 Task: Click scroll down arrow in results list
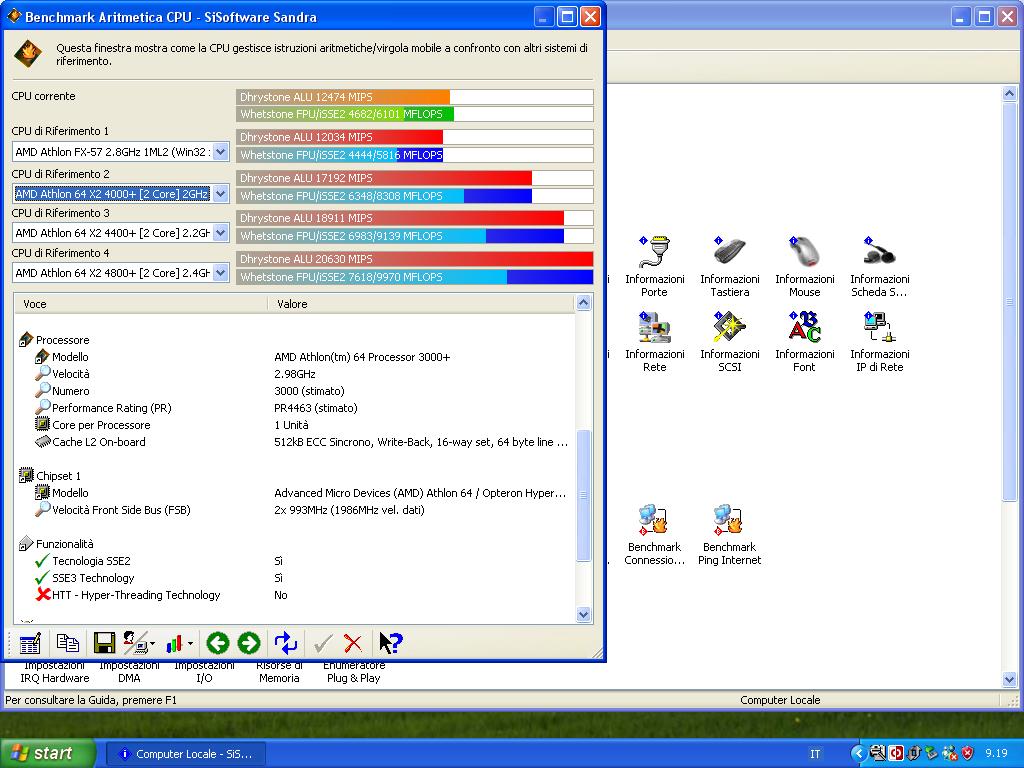(584, 615)
